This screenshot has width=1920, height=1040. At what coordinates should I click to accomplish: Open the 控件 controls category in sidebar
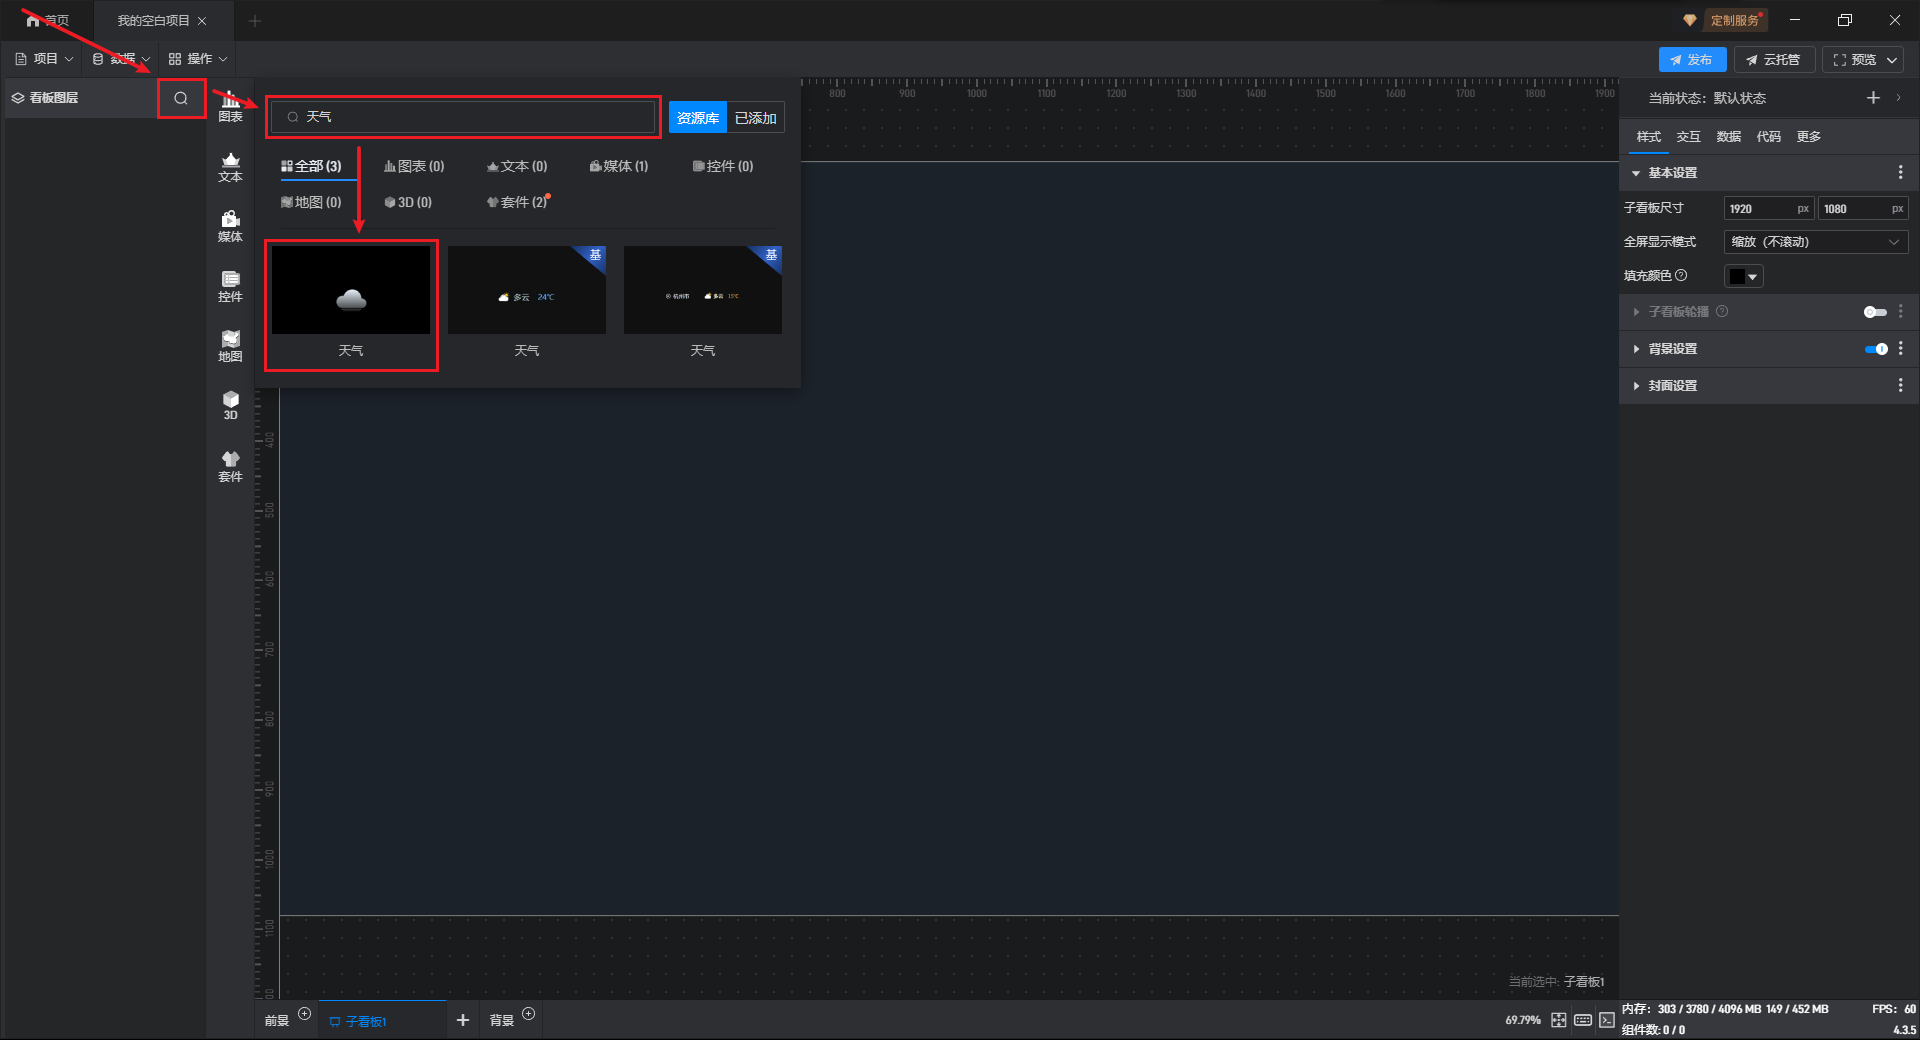click(230, 287)
